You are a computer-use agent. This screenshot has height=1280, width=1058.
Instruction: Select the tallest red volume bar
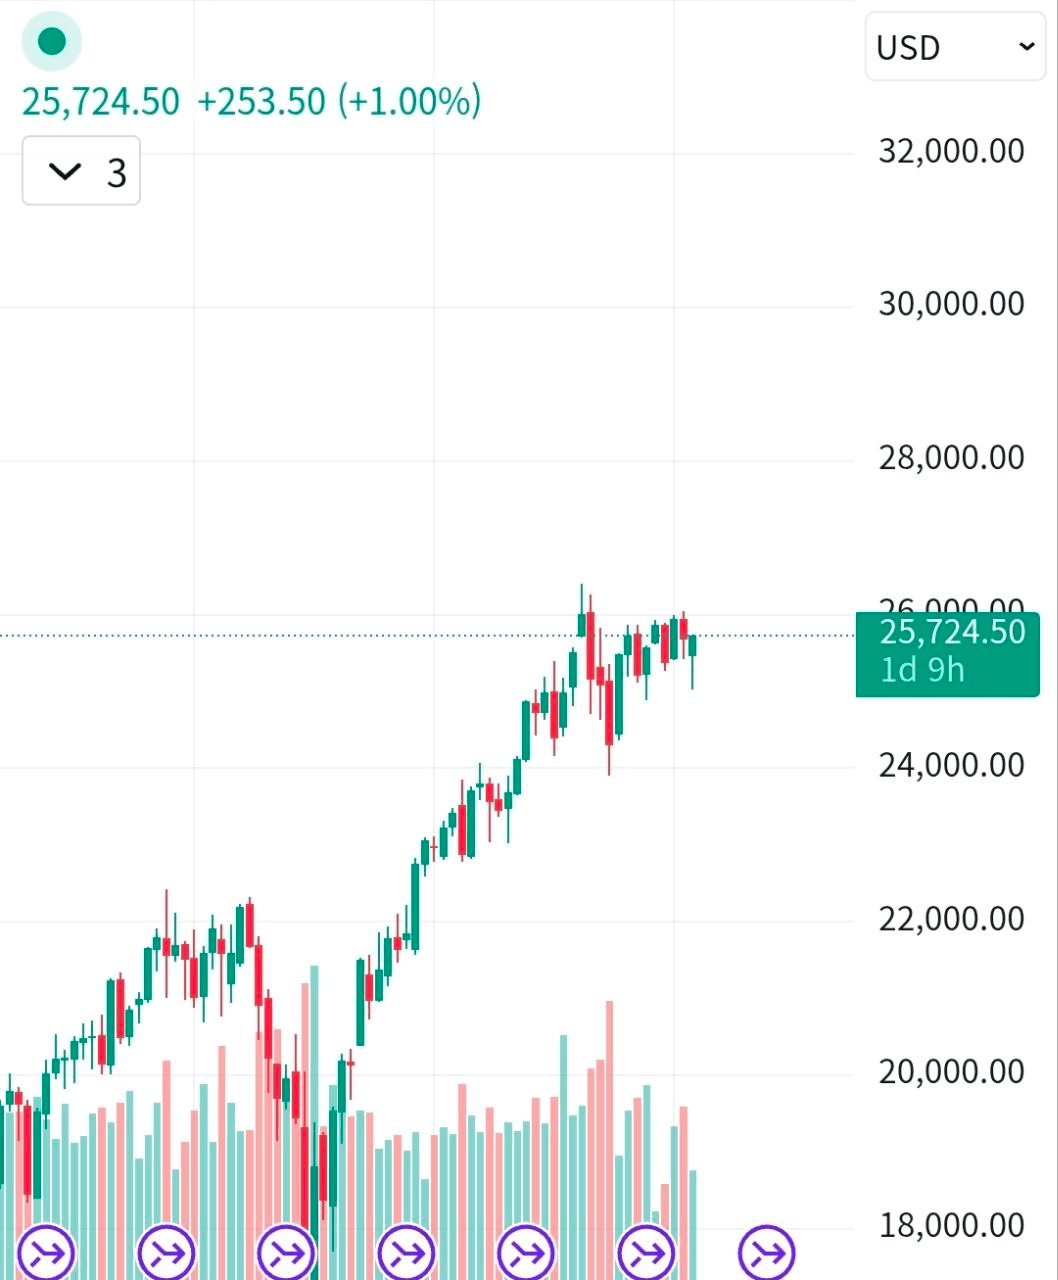click(x=609, y=1110)
